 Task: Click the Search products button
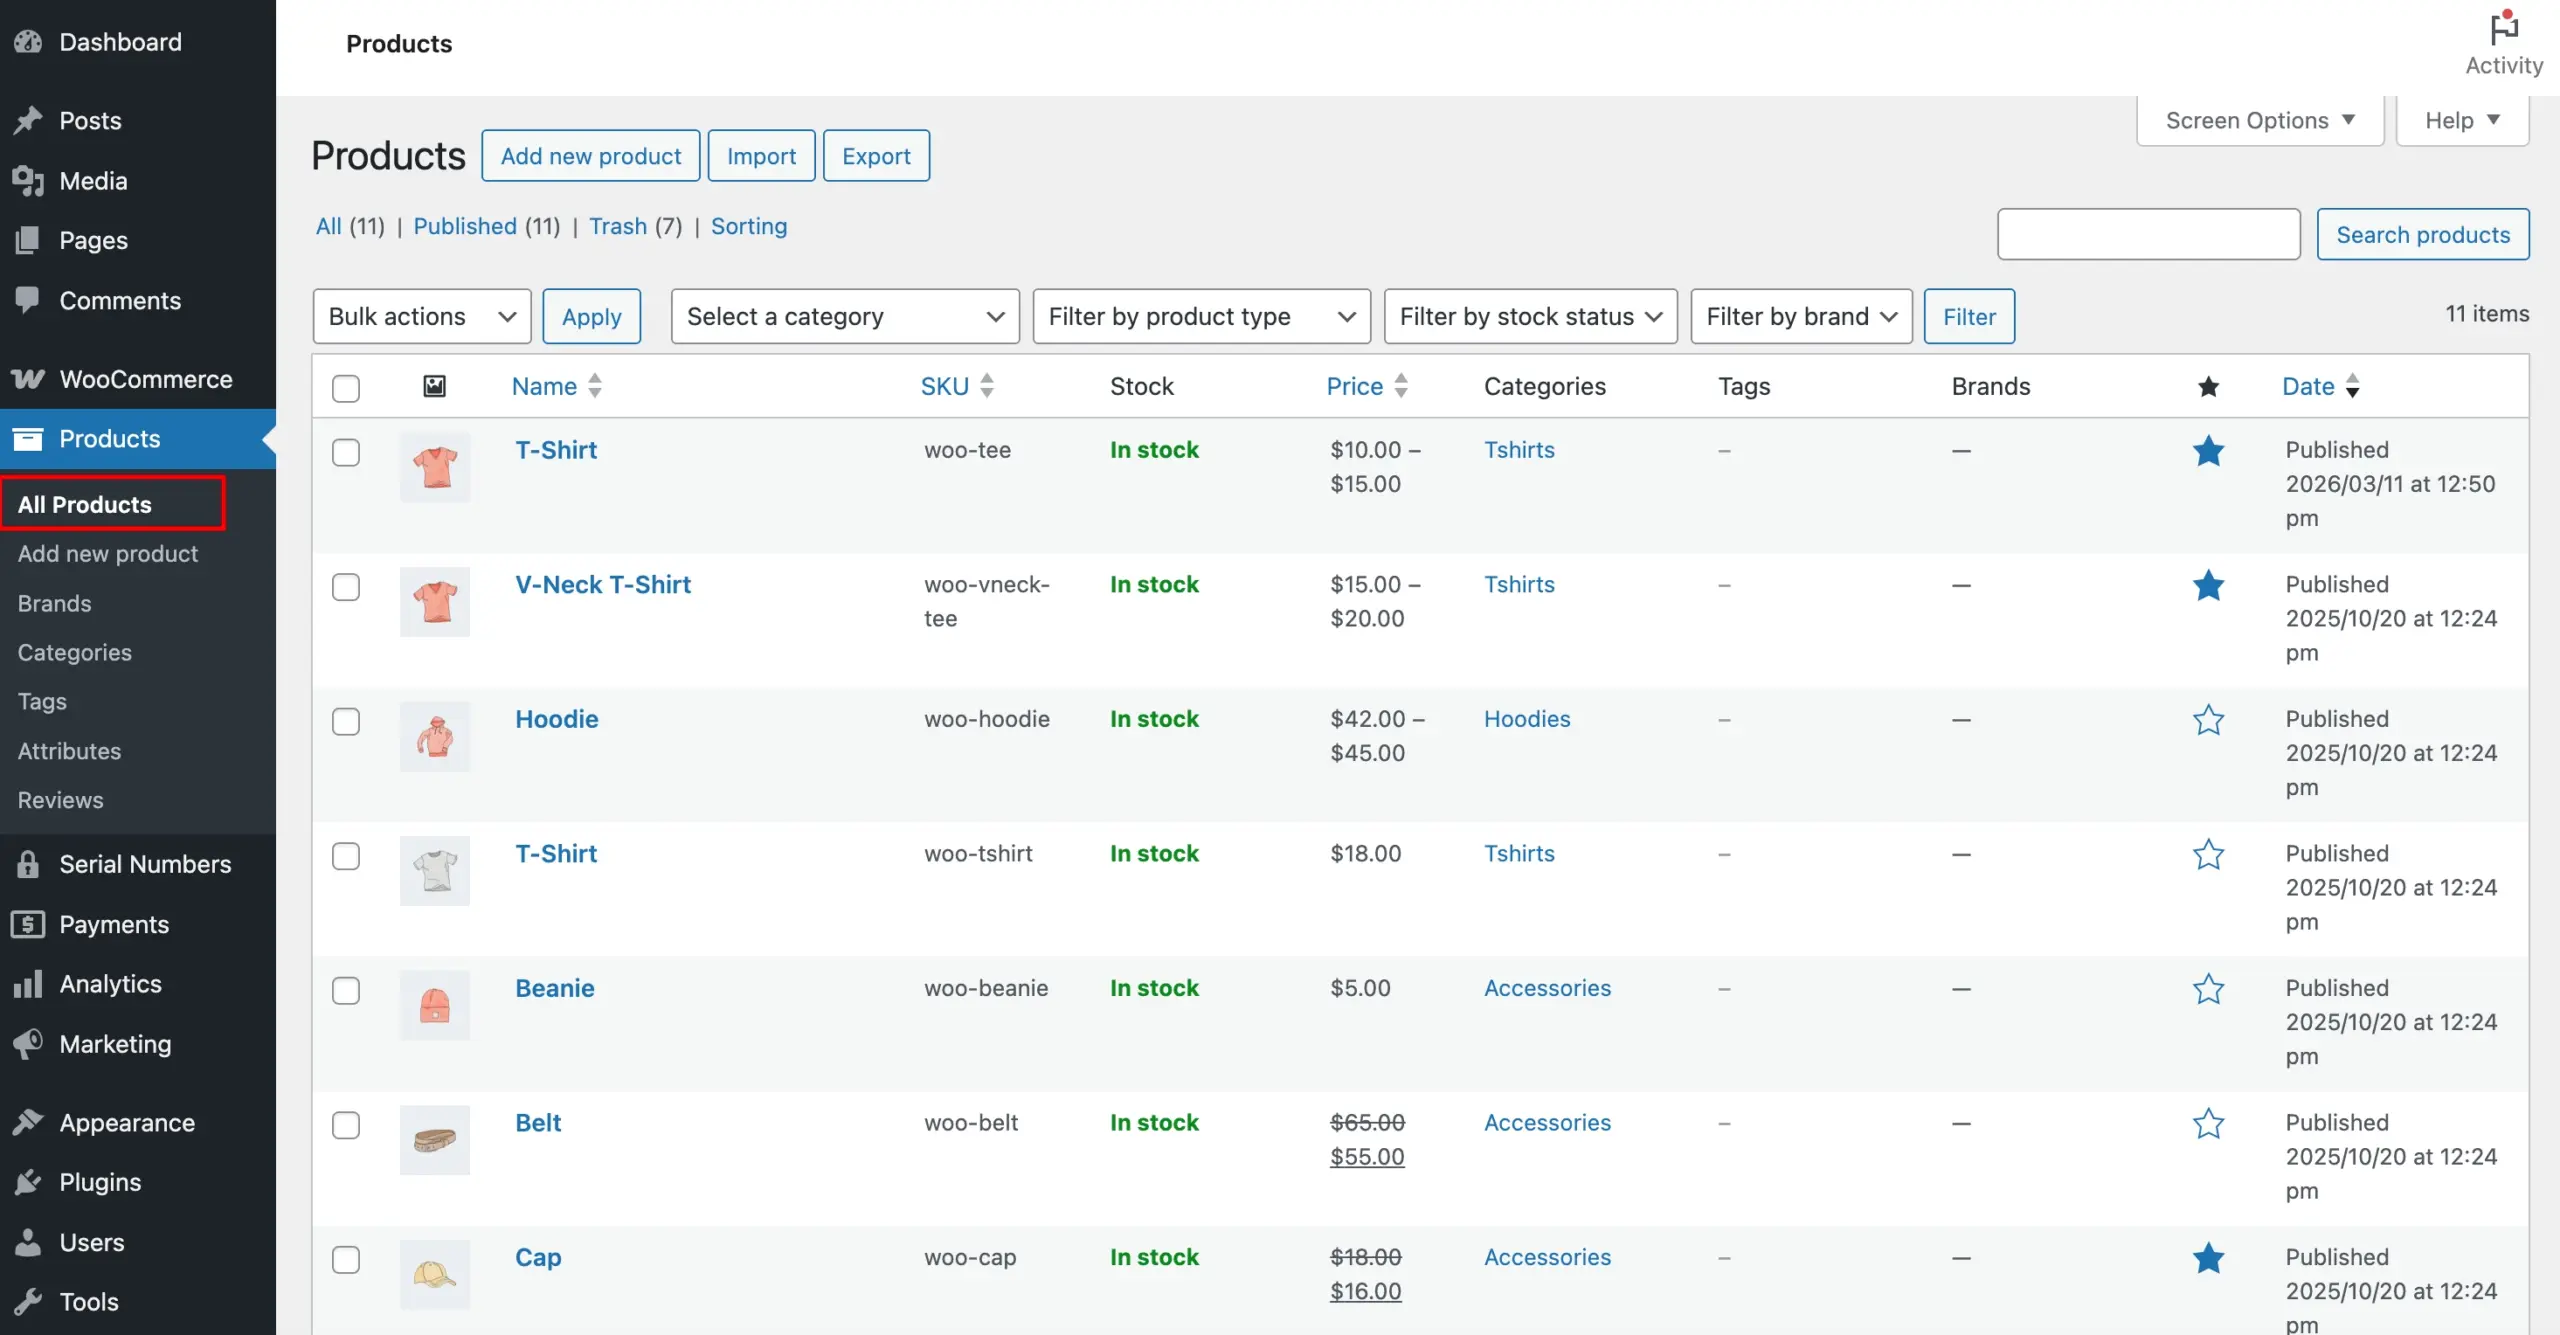coord(2423,234)
